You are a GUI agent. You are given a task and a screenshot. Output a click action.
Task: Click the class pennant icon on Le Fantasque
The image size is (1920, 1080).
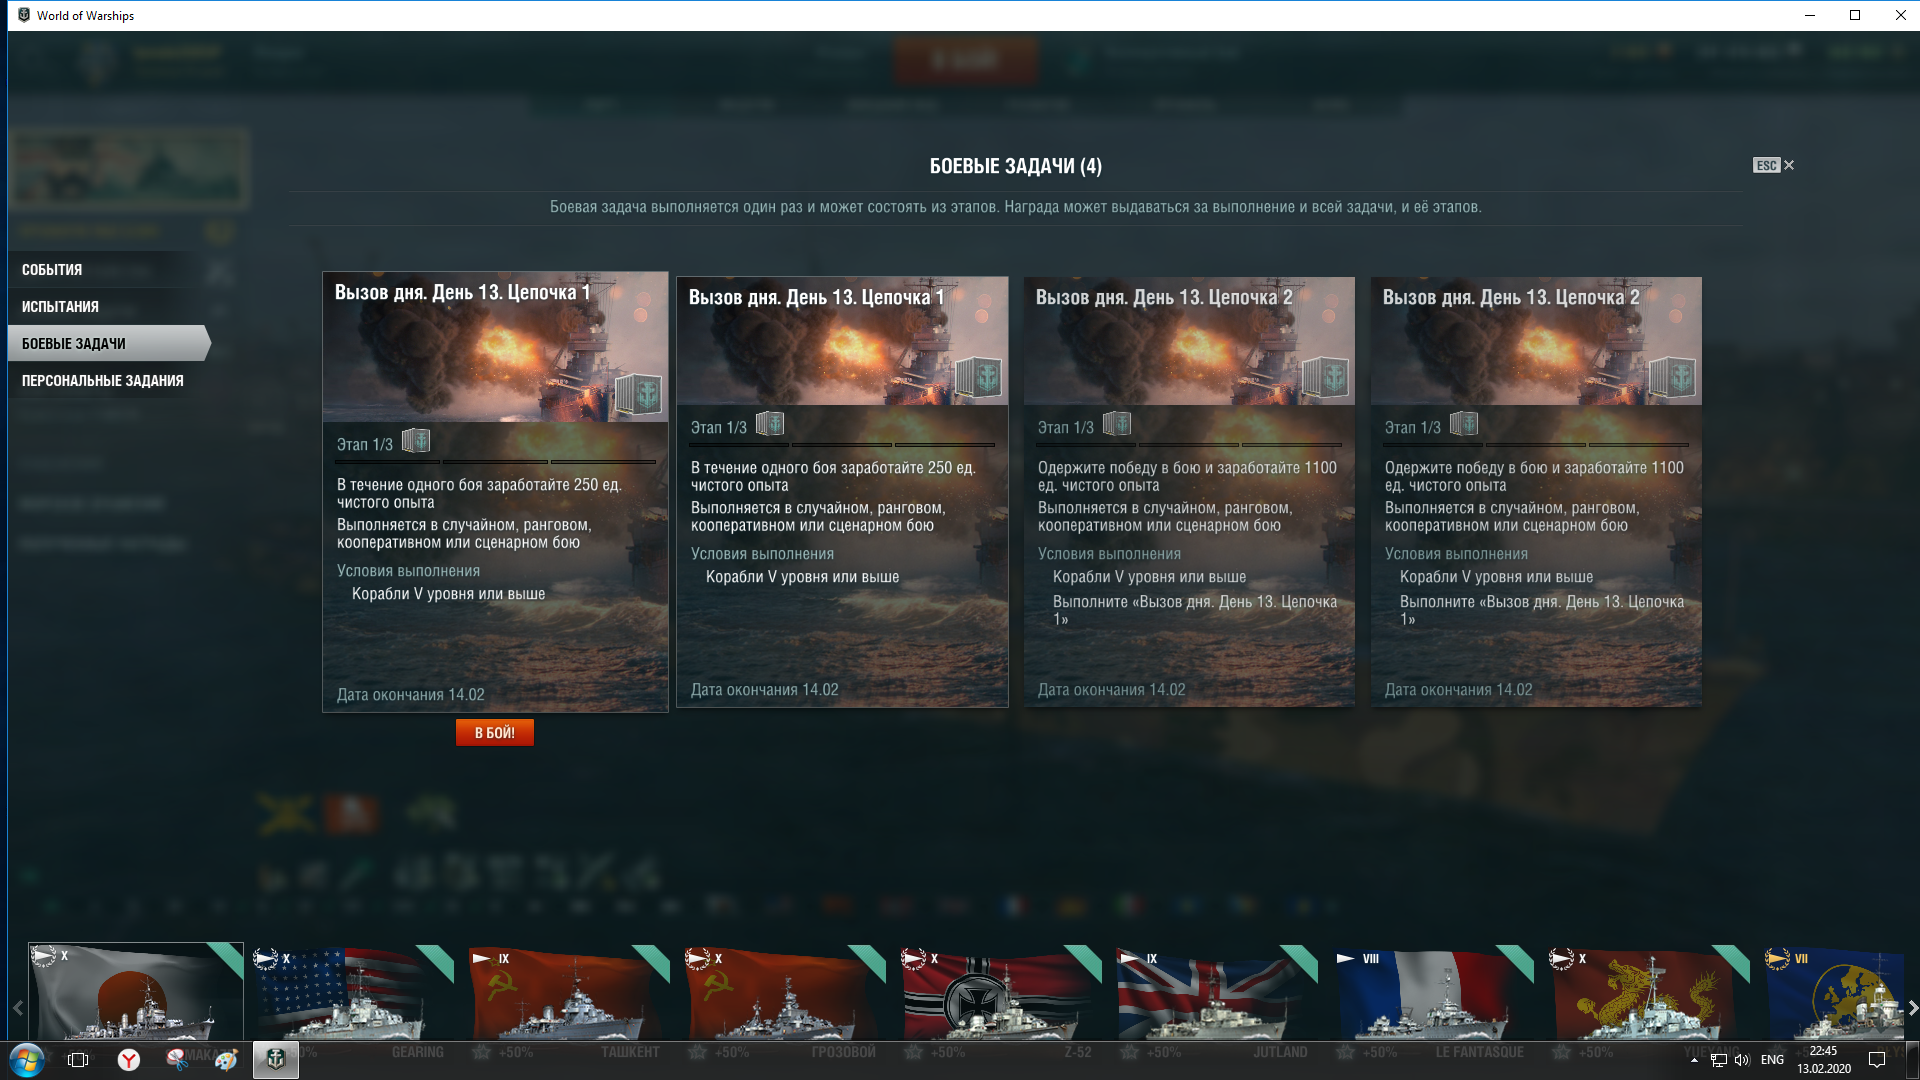tap(1346, 959)
